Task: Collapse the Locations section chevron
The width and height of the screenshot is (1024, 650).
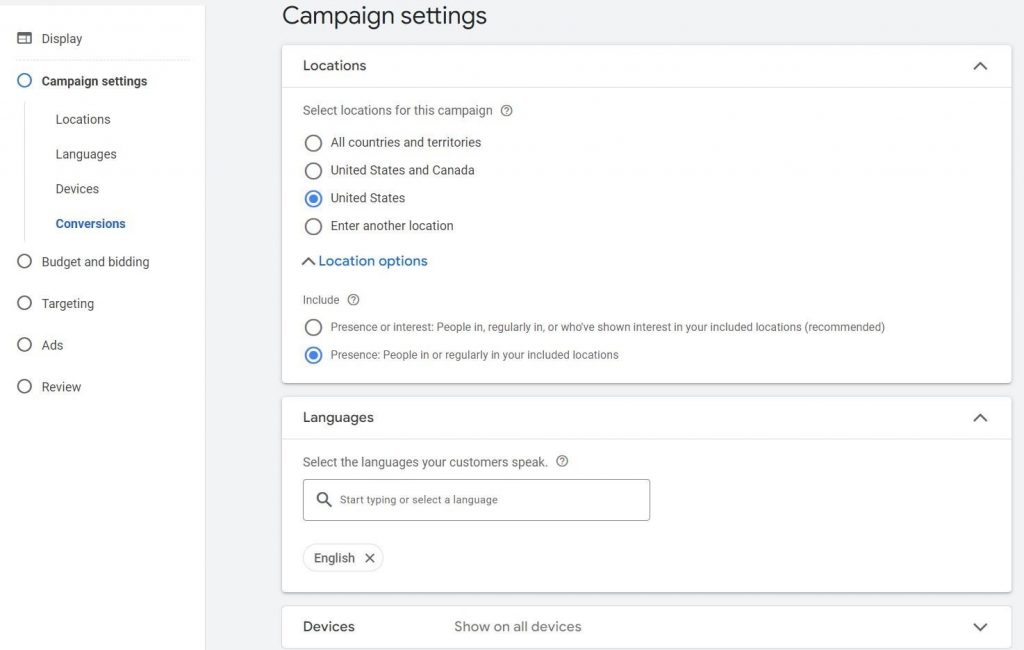Action: 980,66
